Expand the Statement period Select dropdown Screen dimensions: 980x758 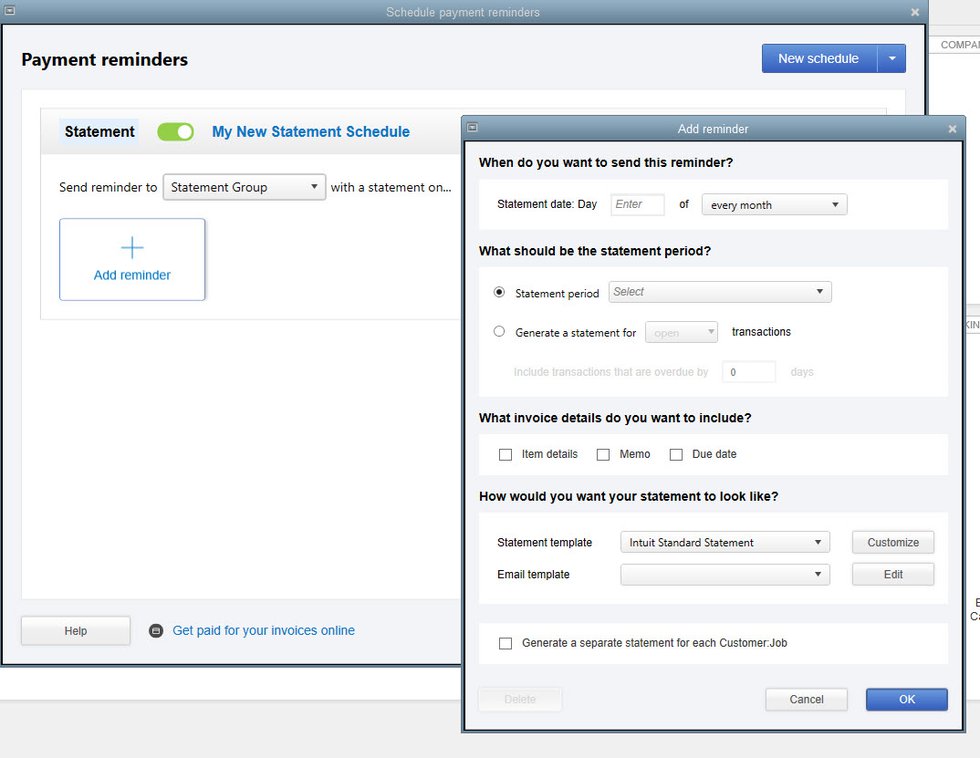coord(720,292)
